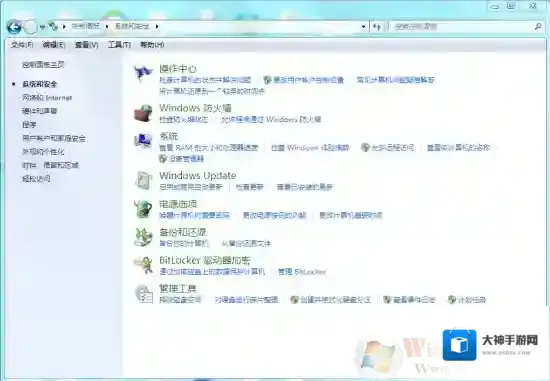This screenshot has height=381, width=550.
Task: Click the Control Panel icon in address bar
Action: [53, 26]
